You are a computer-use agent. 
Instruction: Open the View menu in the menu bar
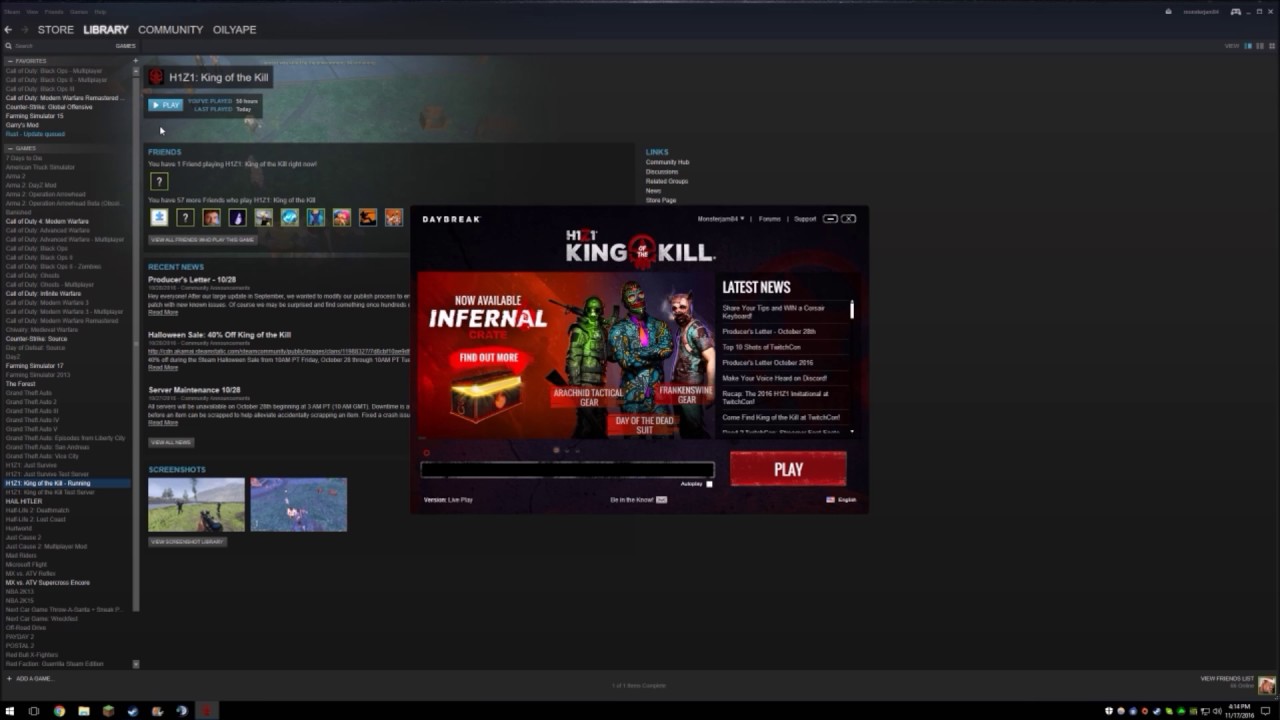(x=32, y=11)
